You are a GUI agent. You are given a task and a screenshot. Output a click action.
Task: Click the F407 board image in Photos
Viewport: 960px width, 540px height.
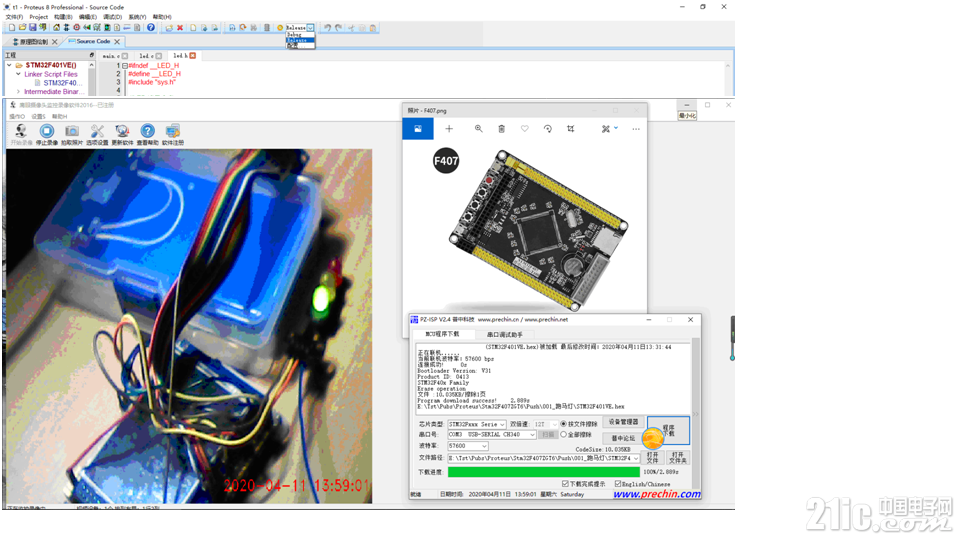pos(538,231)
